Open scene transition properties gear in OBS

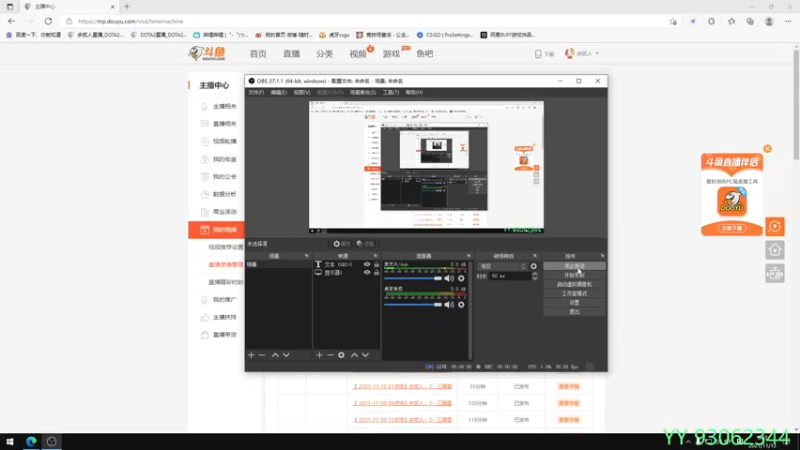[534, 266]
